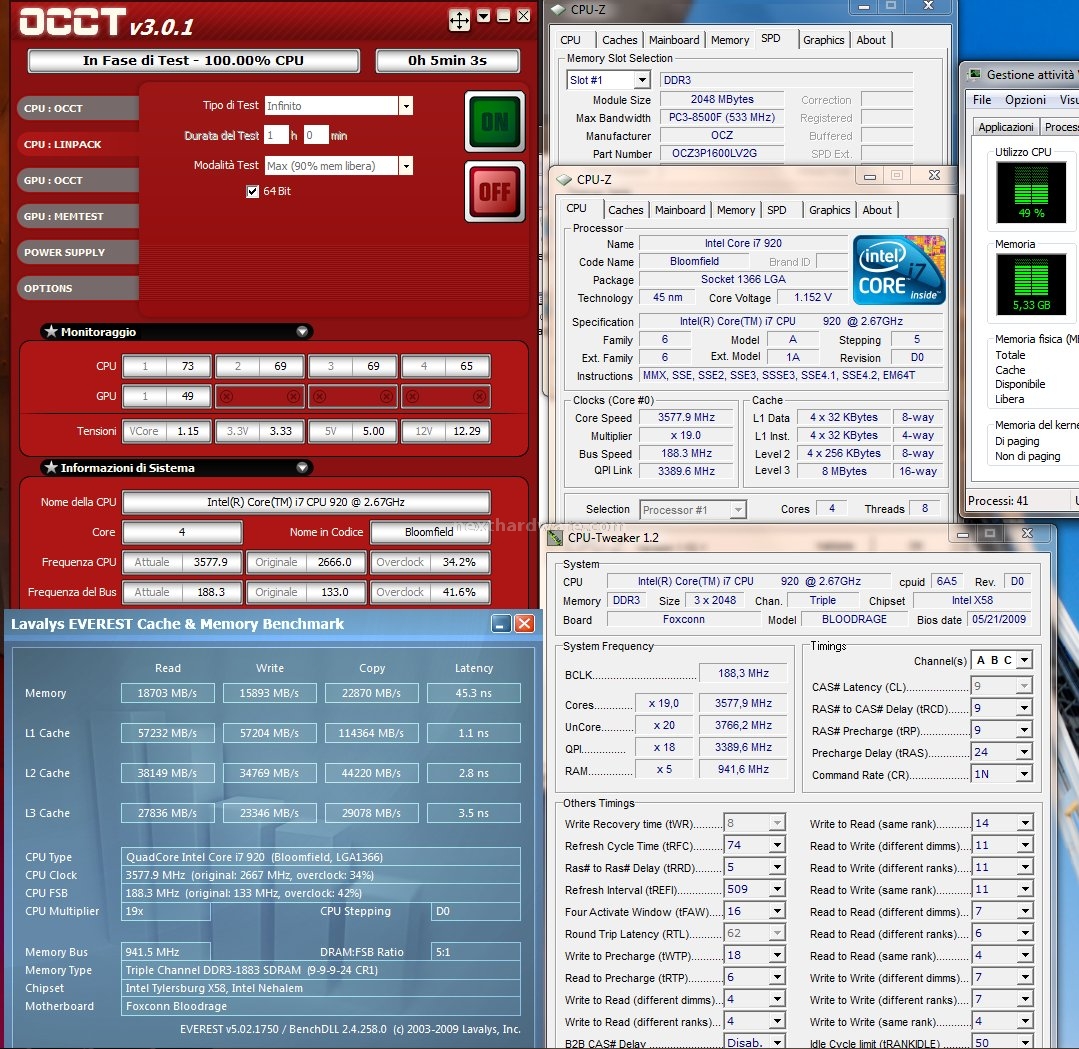Open the Read to Read (same rank) dropdown
This screenshot has width=1079, height=1049.
pyautogui.click(x=1025, y=955)
